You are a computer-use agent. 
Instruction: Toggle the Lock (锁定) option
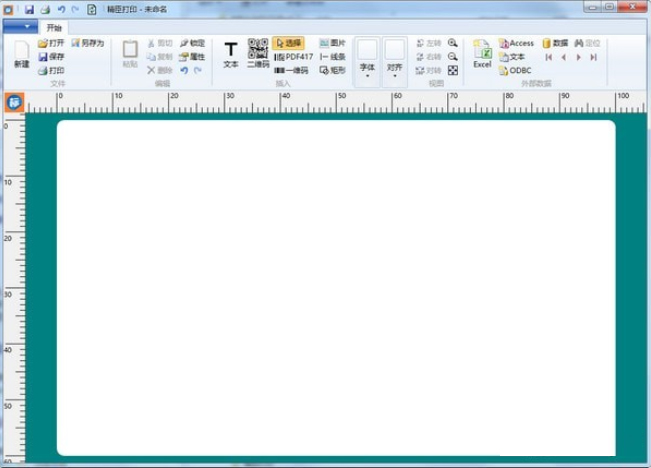192,44
